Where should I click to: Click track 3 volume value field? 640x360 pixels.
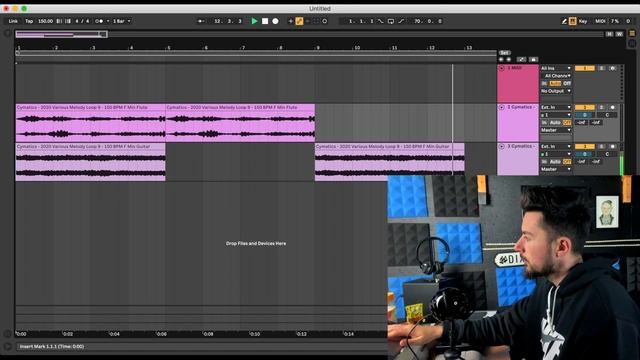point(584,154)
